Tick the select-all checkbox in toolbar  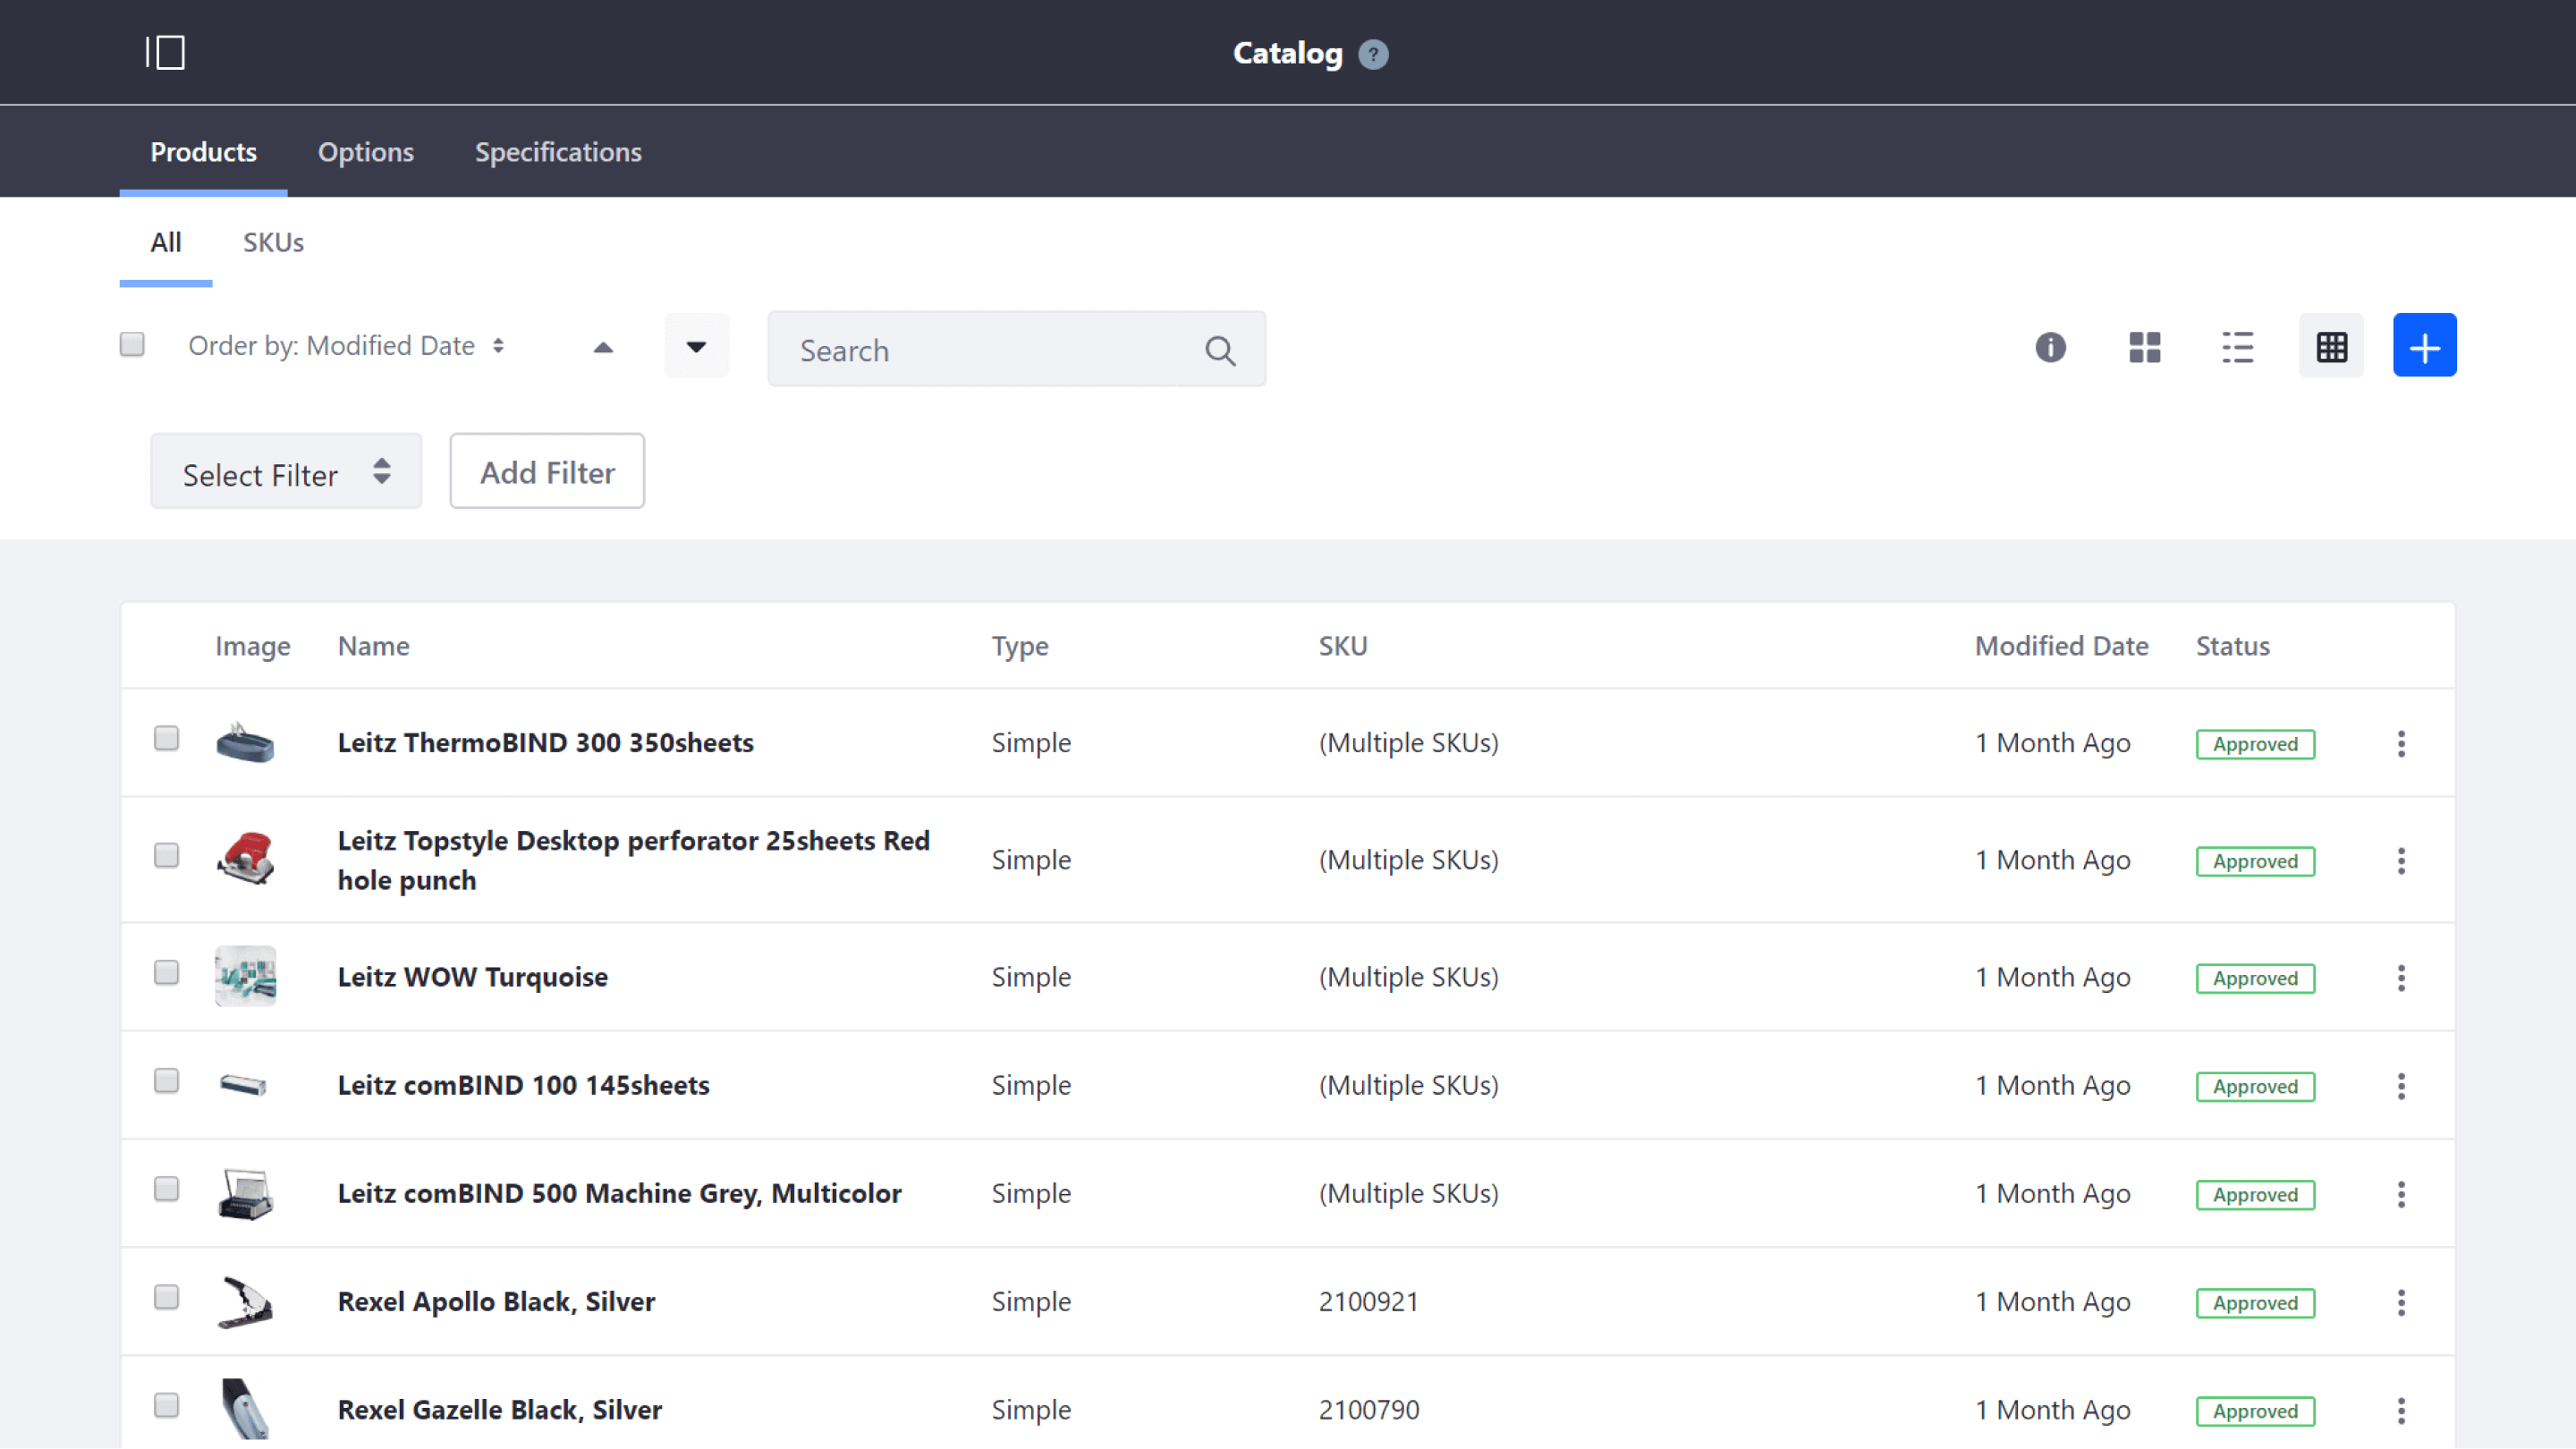(x=132, y=344)
